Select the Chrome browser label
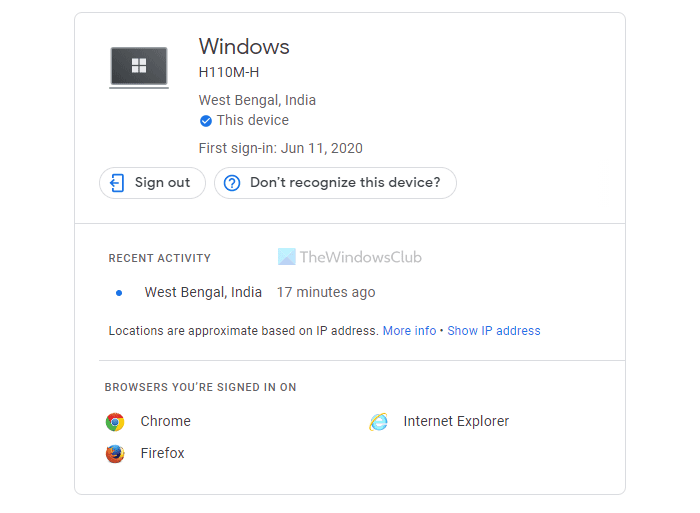The height and width of the screenshot is (513, 700). 166,421
